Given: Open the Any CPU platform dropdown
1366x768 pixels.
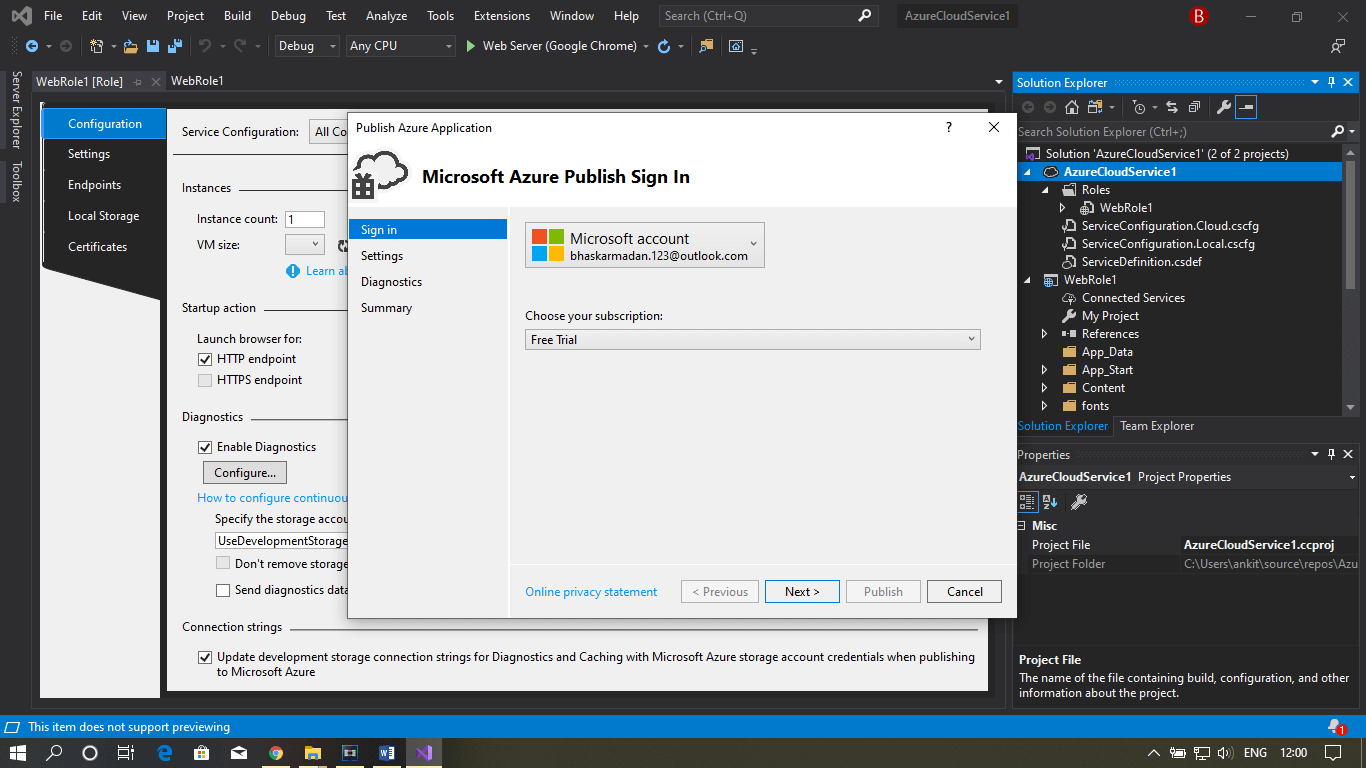Looking at the screenshot, I should tap(400, 46).
